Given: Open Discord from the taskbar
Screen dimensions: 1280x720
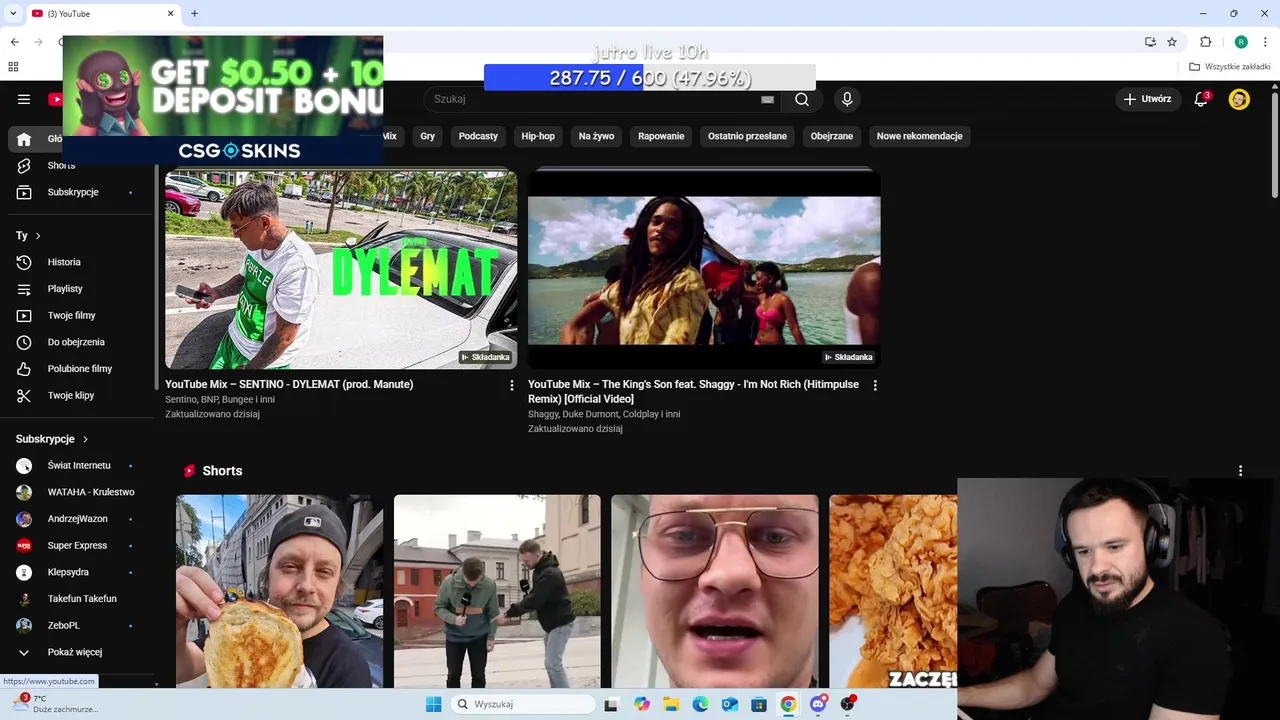Looking at the screenshot, I should tap(818, 704).
